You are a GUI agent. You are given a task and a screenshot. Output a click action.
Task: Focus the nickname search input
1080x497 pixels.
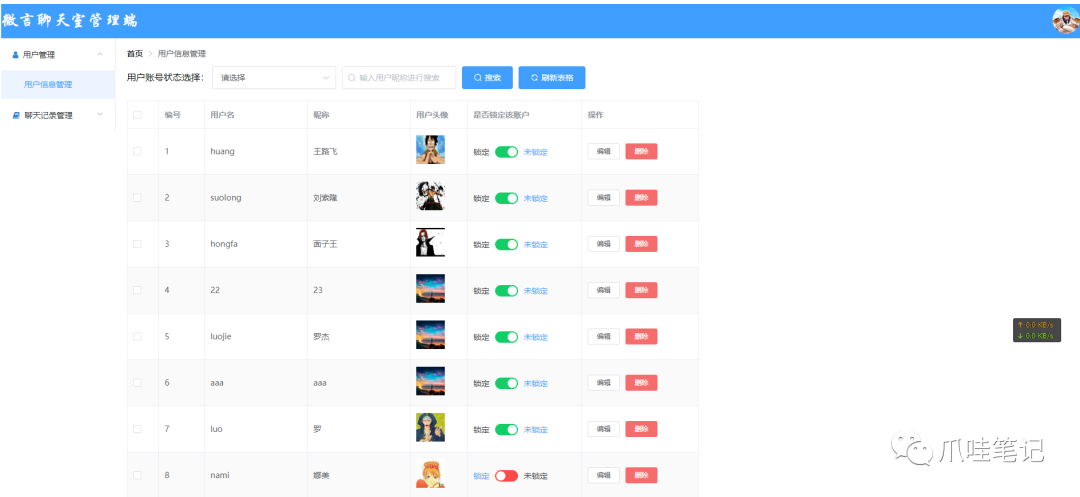point(399,78)
